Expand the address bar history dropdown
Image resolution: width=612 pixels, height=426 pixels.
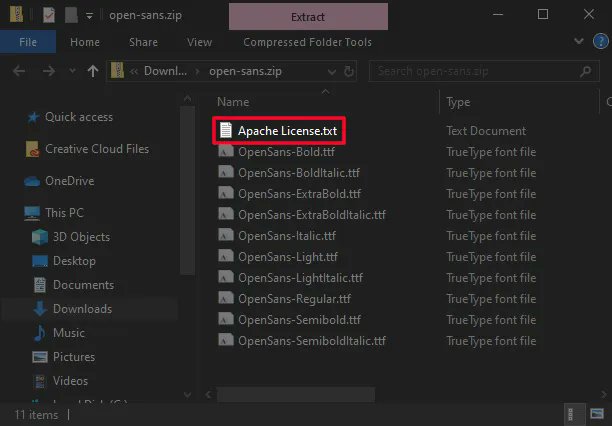tap(332, 71)
